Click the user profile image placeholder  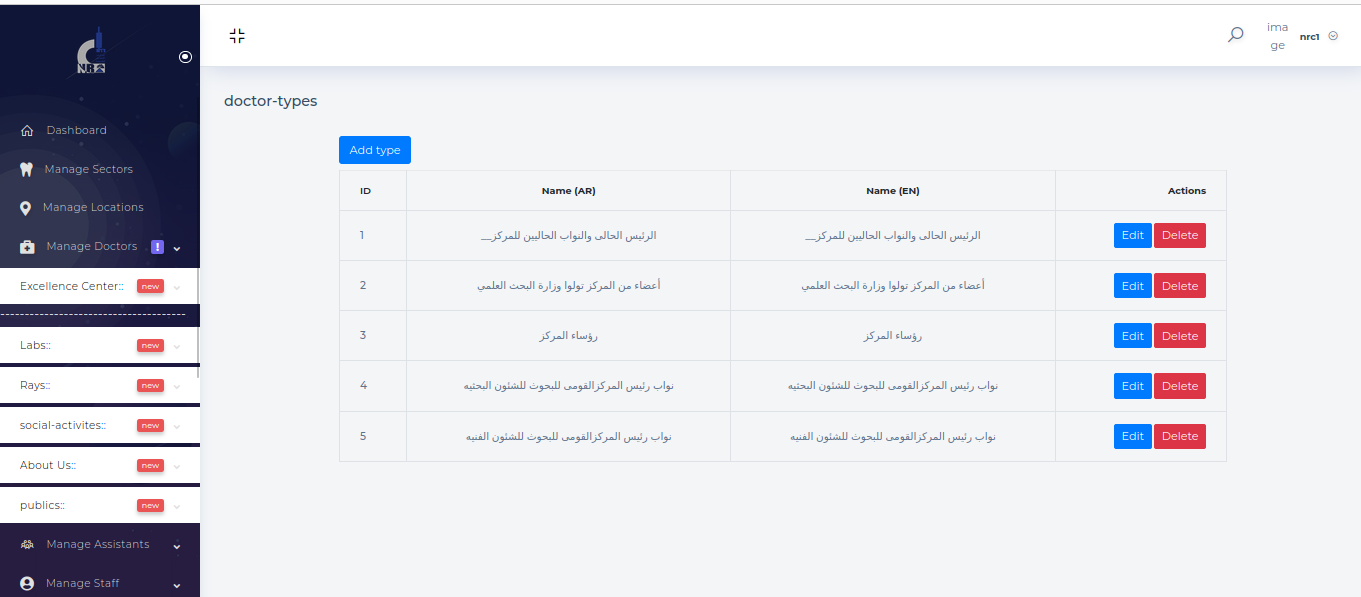[x=1277, y=36]
